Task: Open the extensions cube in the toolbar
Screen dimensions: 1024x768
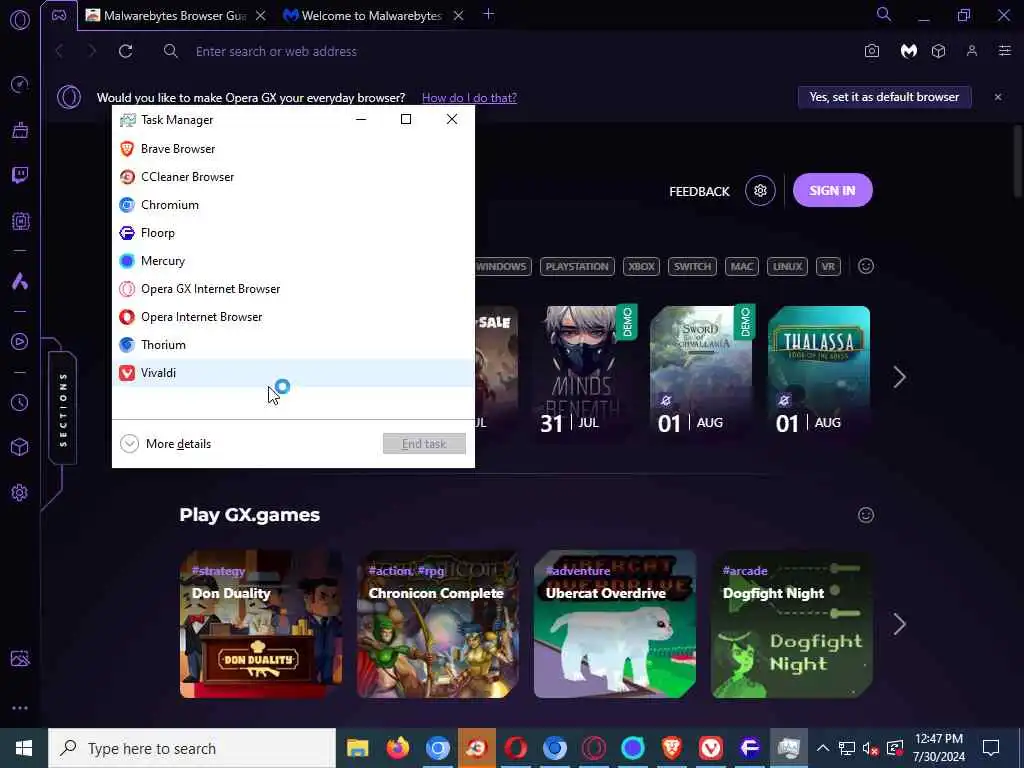Action: coord(938,51)
